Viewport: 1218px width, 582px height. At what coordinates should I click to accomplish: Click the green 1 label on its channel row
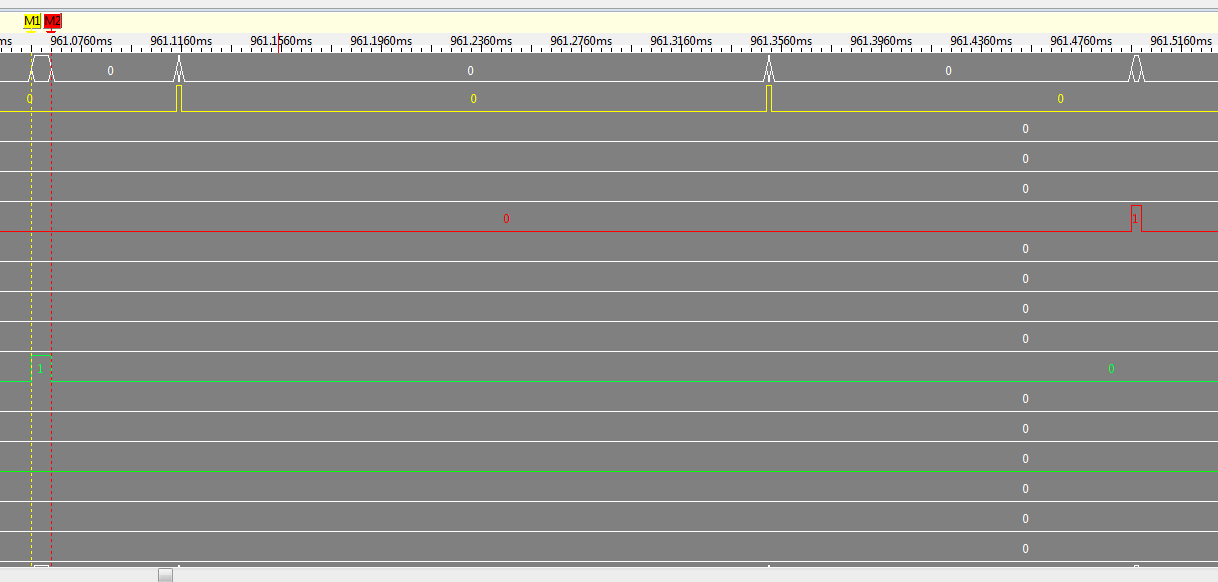(38, 368)
